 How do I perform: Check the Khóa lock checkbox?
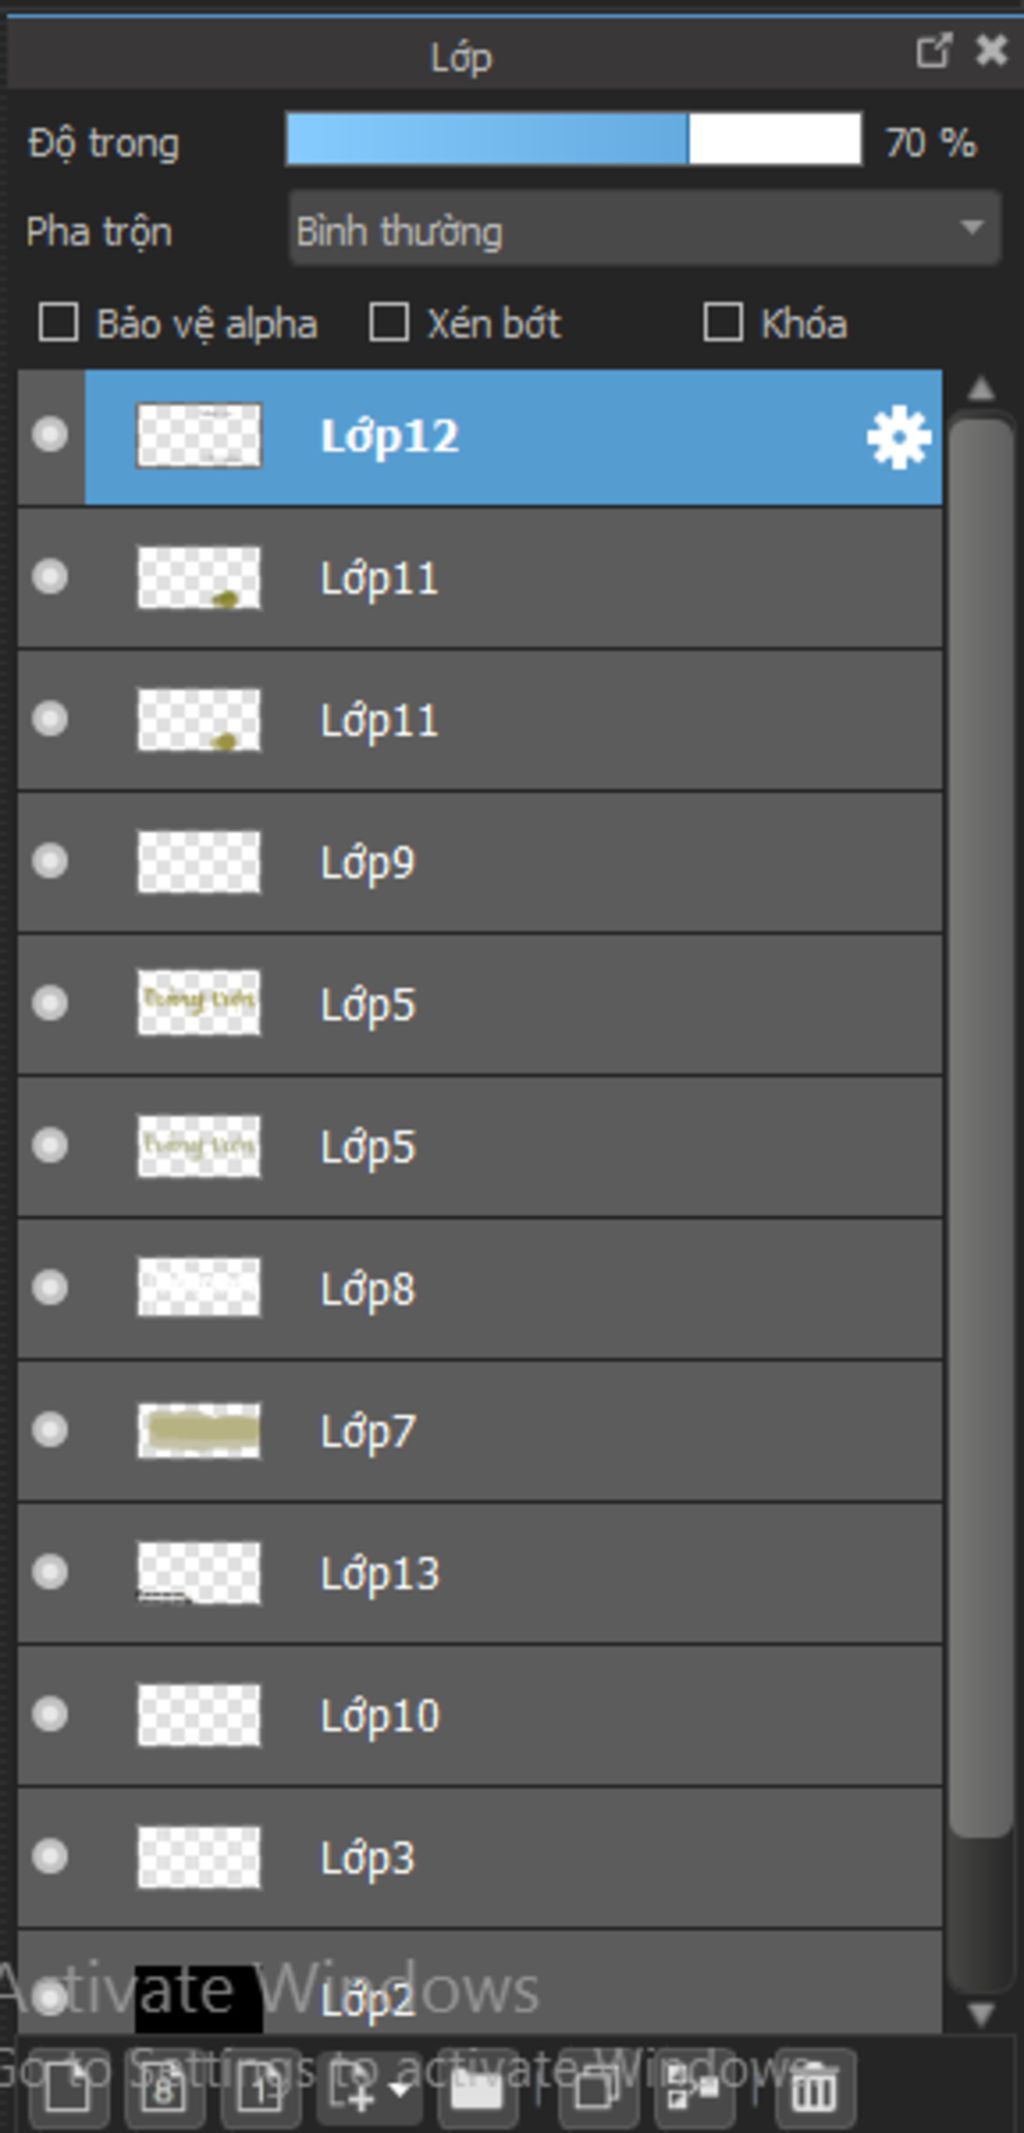coord(723,323)
